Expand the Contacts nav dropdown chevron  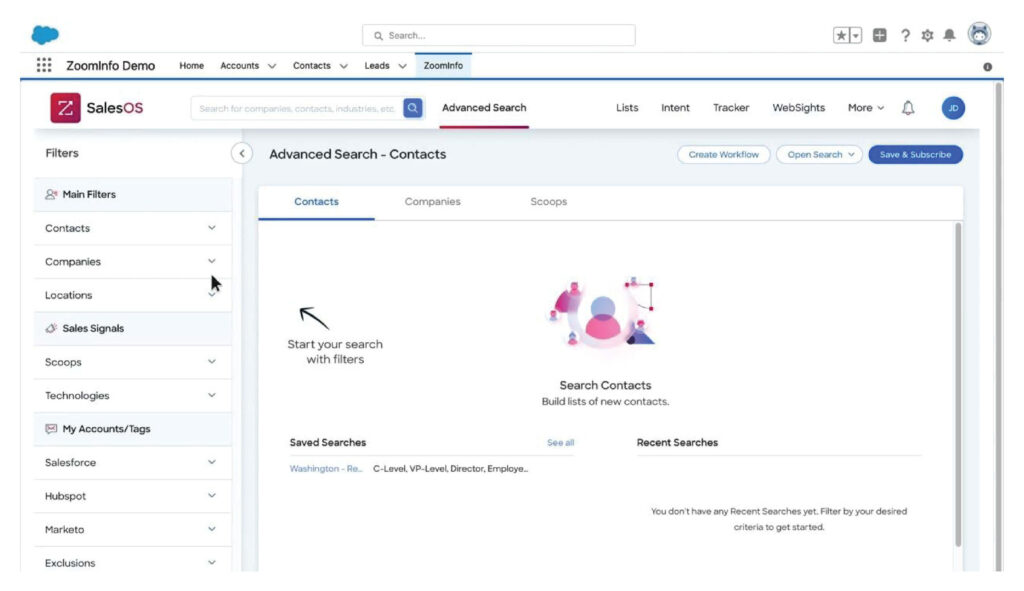[x=344, y=66]
